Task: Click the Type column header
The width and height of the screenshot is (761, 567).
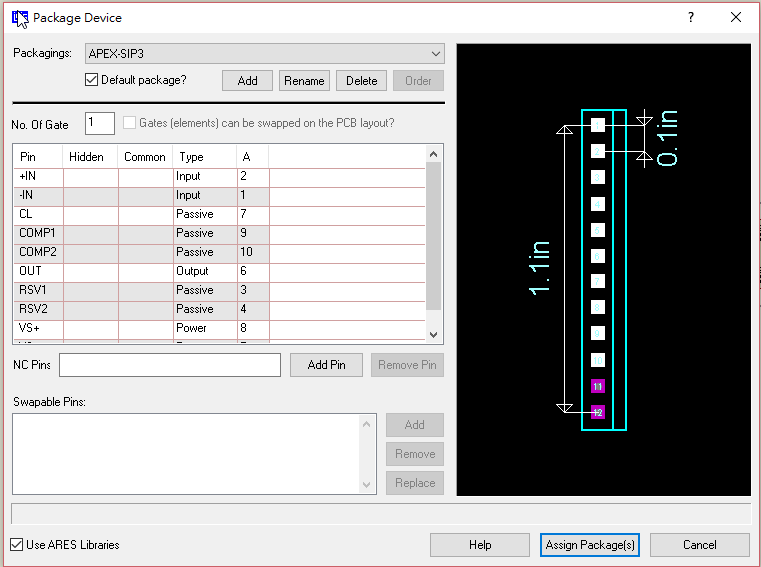Action: click(x=204, y=157)
